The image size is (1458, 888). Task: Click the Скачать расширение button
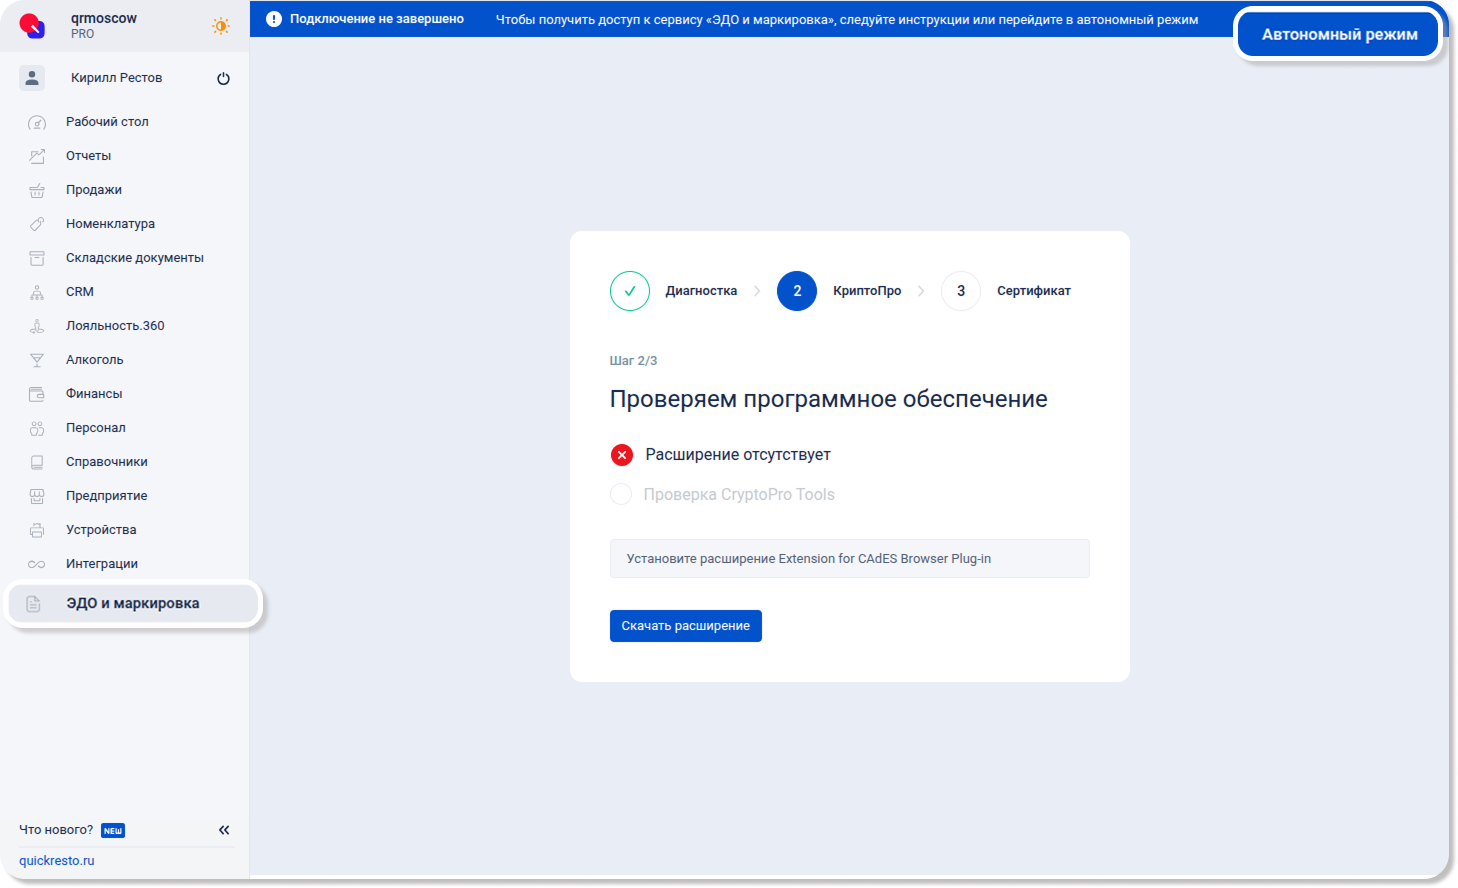[x=685, y=626]
